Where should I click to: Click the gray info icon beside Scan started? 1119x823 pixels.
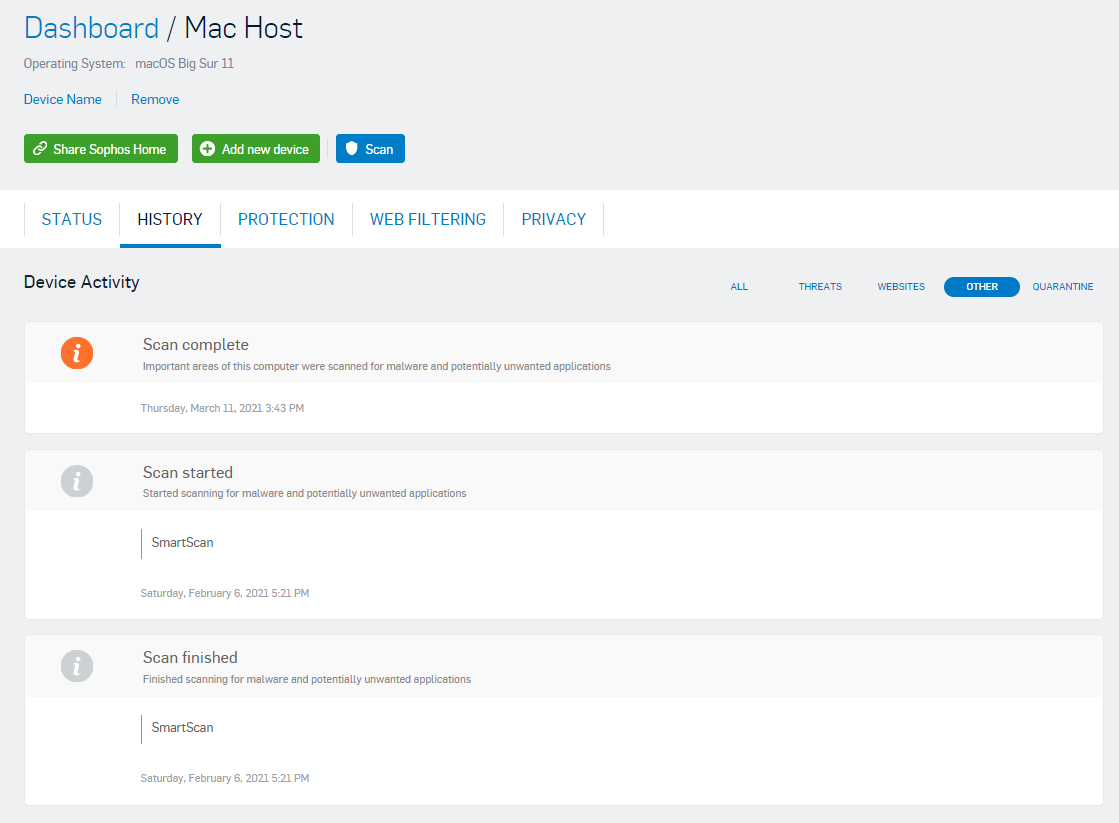[x=77, y=481]
